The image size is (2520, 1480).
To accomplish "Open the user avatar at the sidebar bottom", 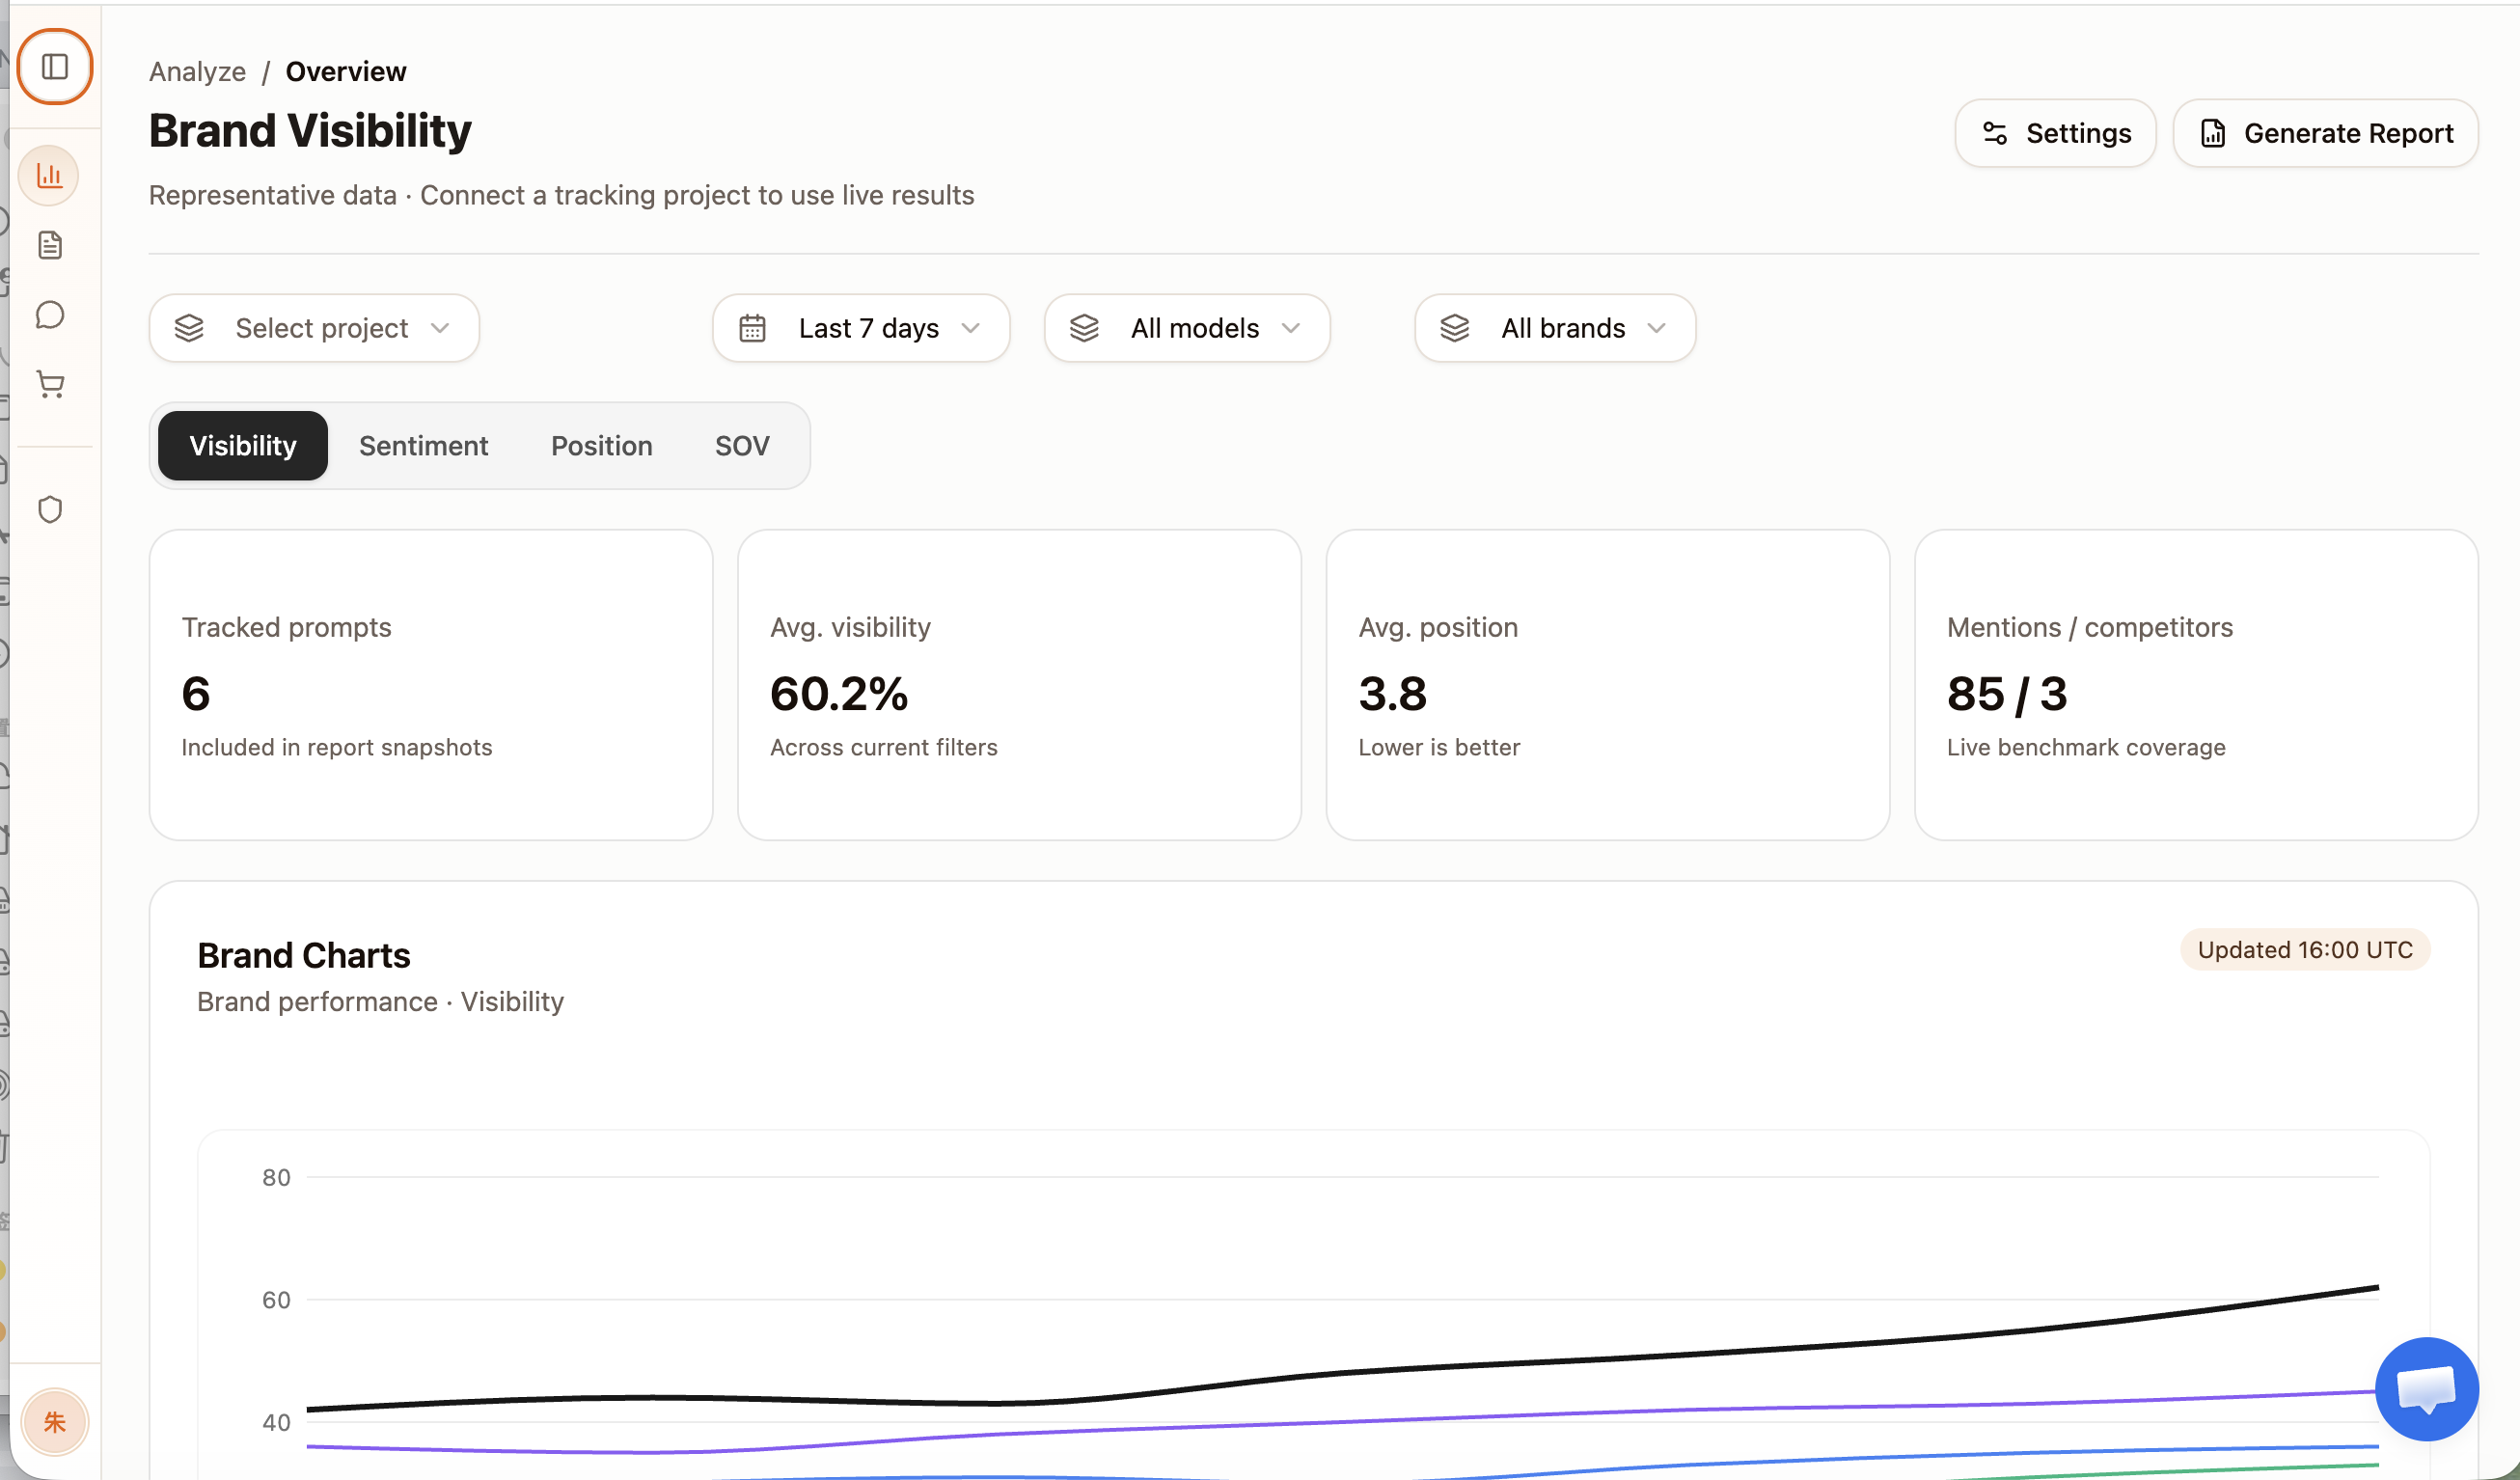I will (x=55, y=1421).
